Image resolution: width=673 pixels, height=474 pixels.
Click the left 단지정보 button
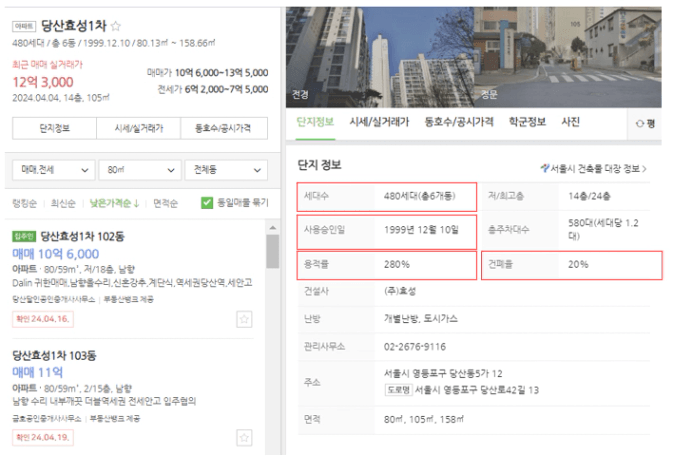[55, 128]
